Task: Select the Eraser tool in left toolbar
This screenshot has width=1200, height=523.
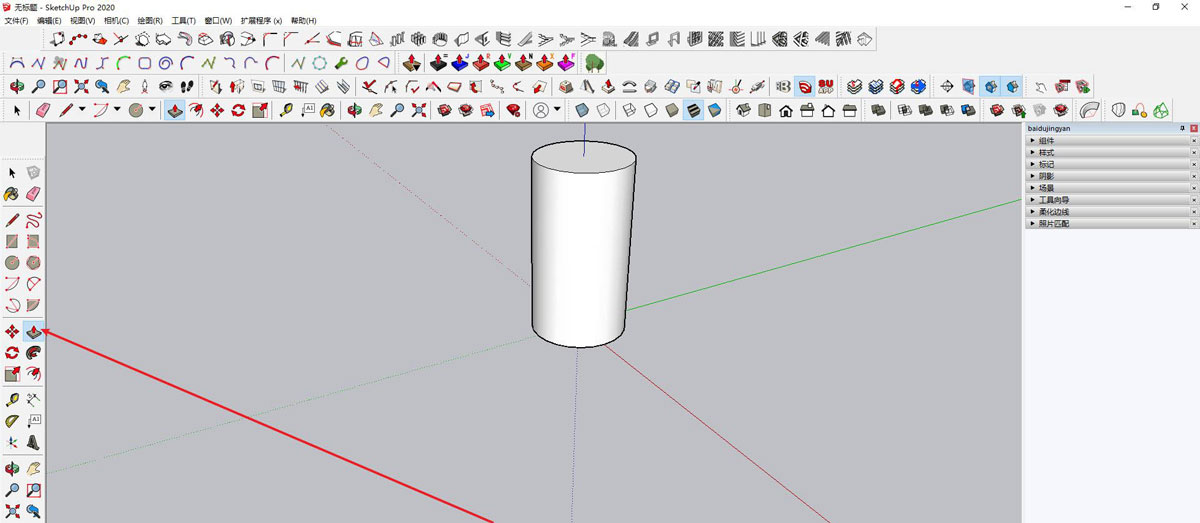Action: pos(33,193)
